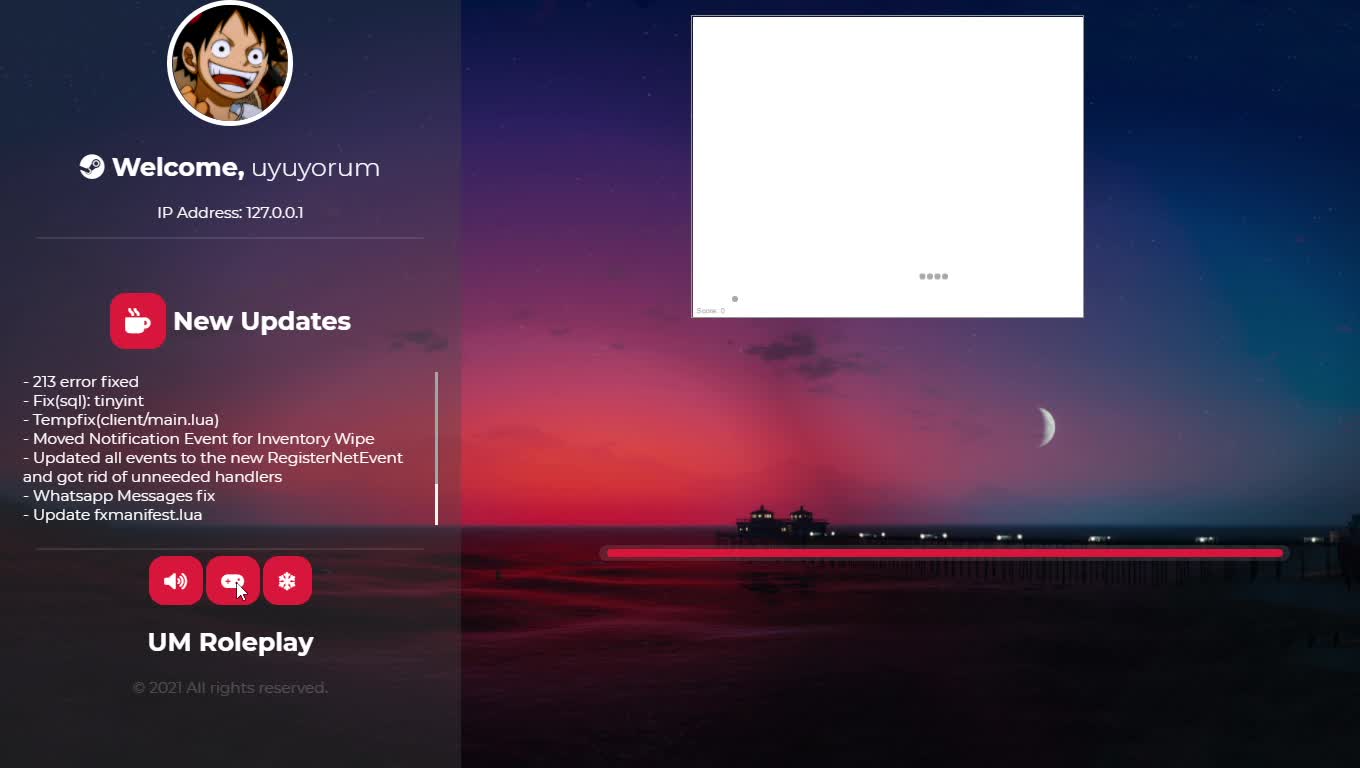Select the uyuyorum profile avatar
Screen dimensions: 1360x768
[229, 62]
